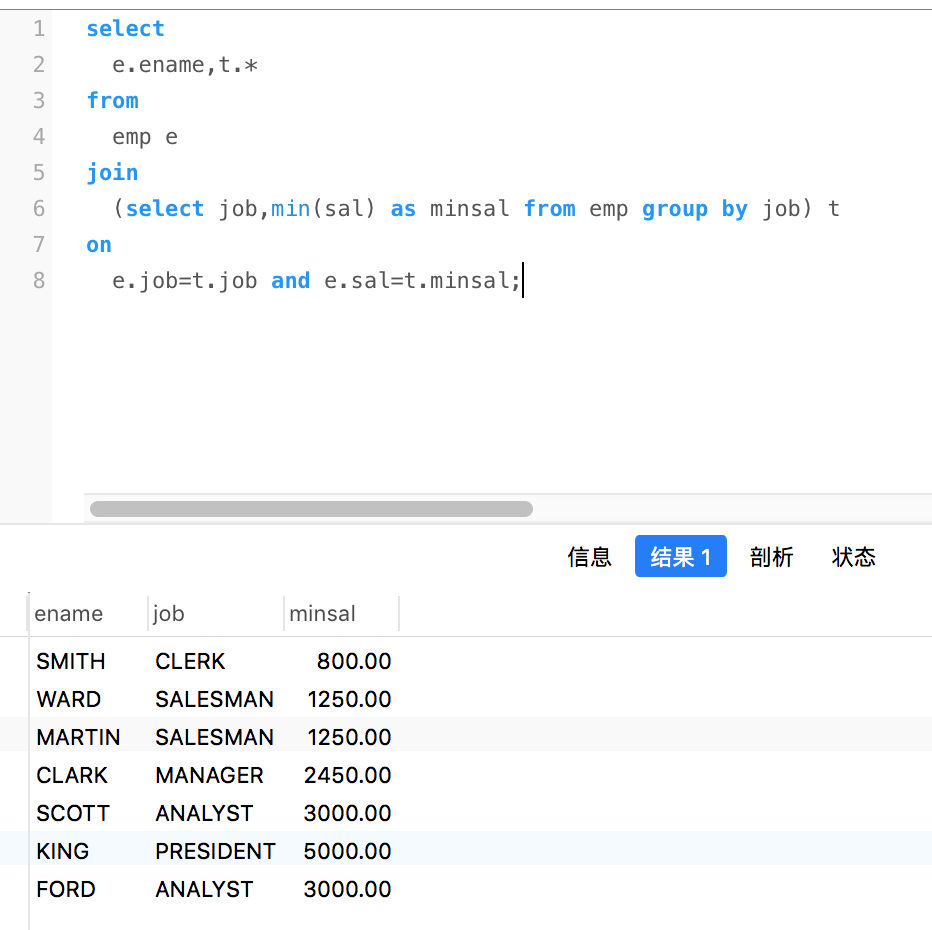This screenshot has width=932, height=930.
Task: Select the 结果 1 tab
Action: 681,556
